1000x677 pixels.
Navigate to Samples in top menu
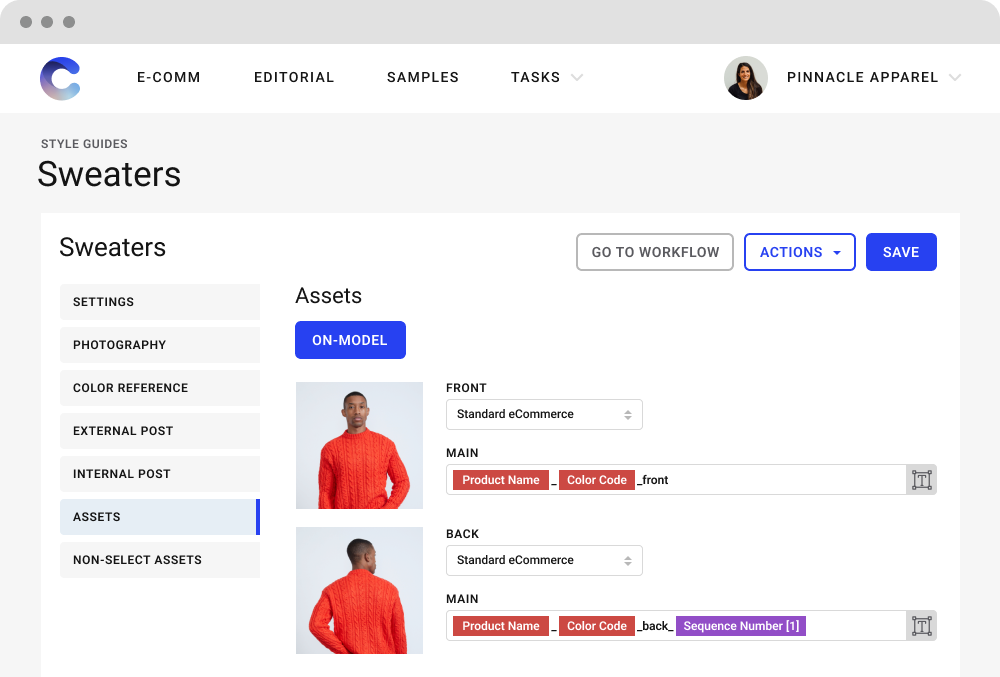click(x=423, y=78)
